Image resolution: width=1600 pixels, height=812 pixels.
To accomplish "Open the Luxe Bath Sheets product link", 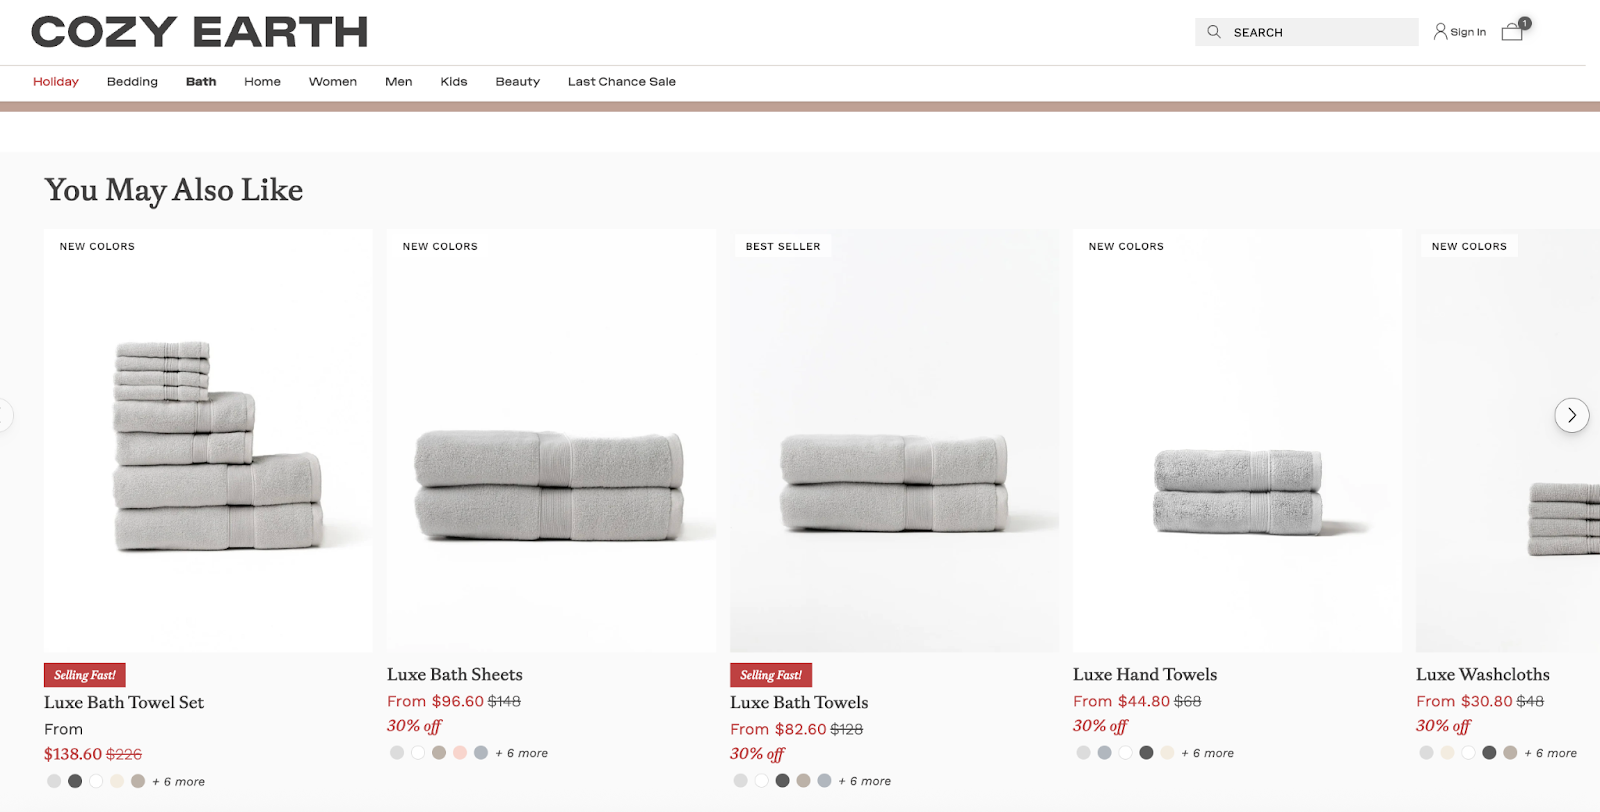I will point(455,675).
